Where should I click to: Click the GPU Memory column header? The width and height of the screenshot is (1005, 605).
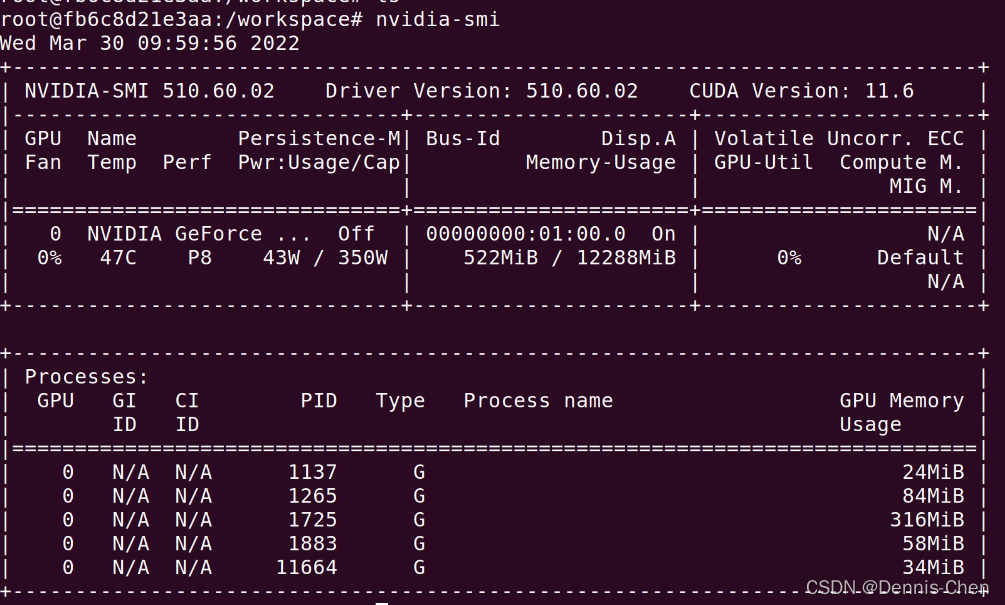[x=901, y=401]
